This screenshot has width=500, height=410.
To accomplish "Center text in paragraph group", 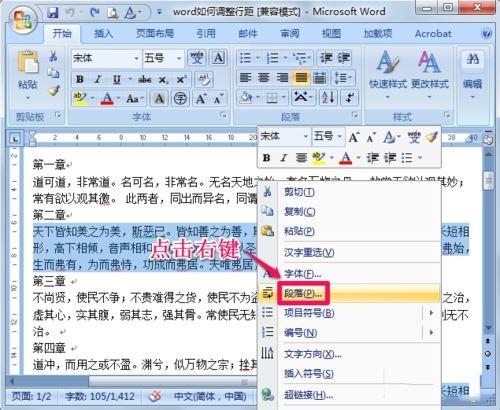I will pos(264,78).
